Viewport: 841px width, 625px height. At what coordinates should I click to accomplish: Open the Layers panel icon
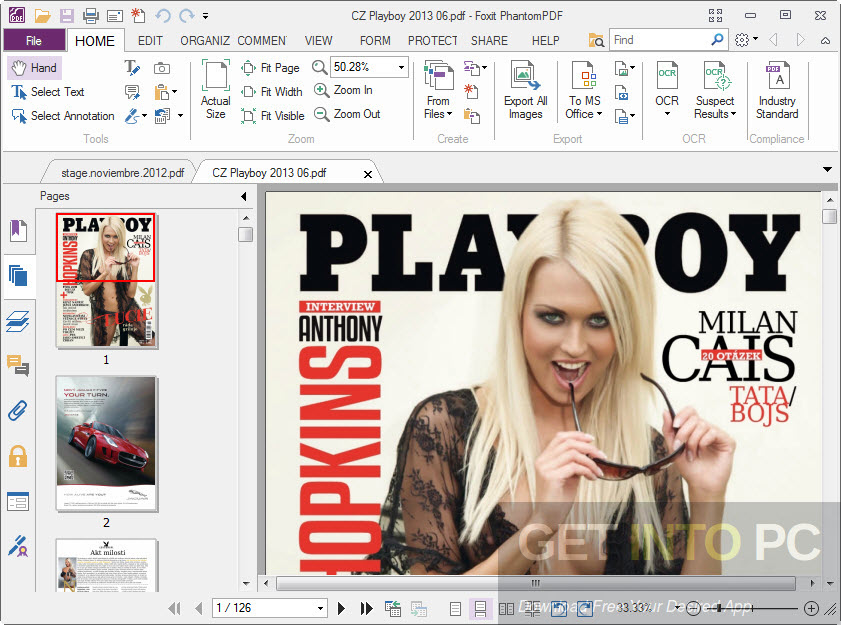tap(18, 322)
